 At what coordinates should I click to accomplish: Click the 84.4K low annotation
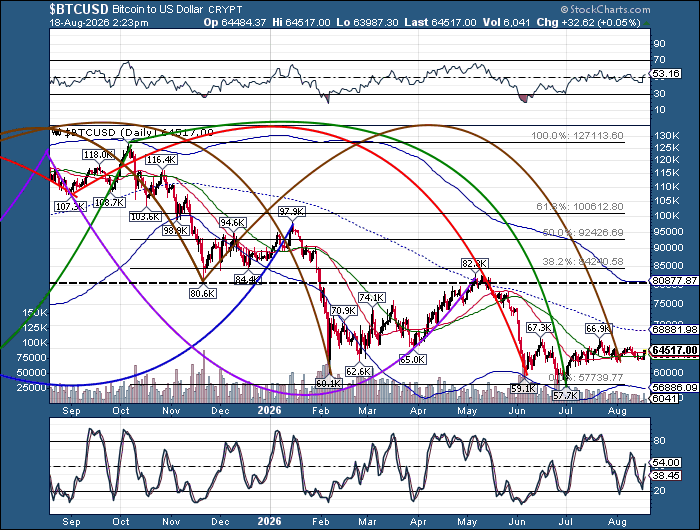pos(248,280)
